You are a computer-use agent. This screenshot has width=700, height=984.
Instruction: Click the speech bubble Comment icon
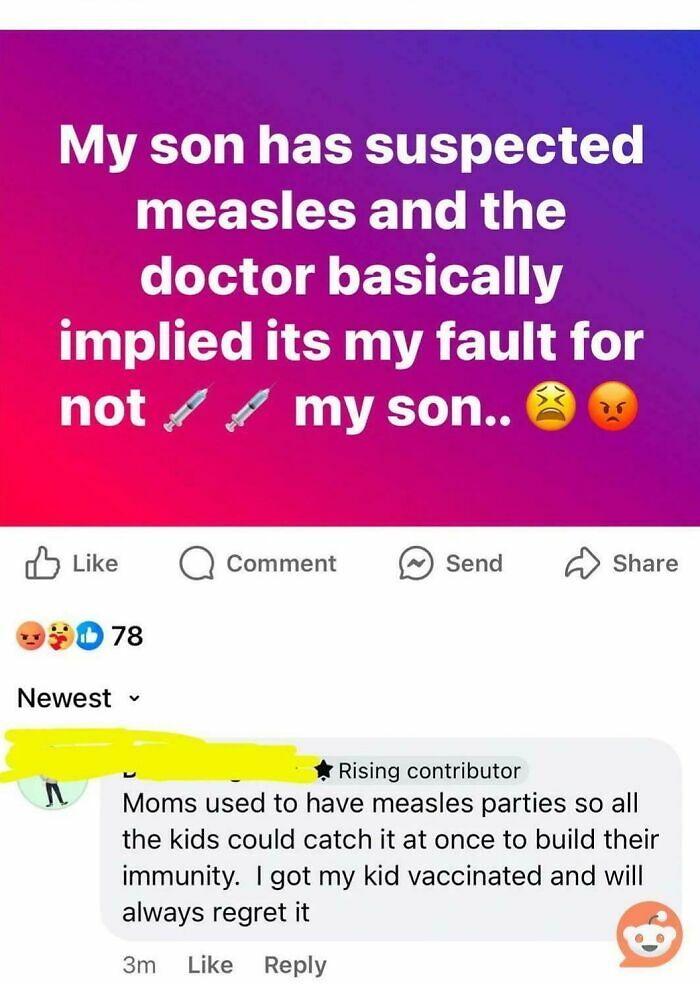point(195,564)
